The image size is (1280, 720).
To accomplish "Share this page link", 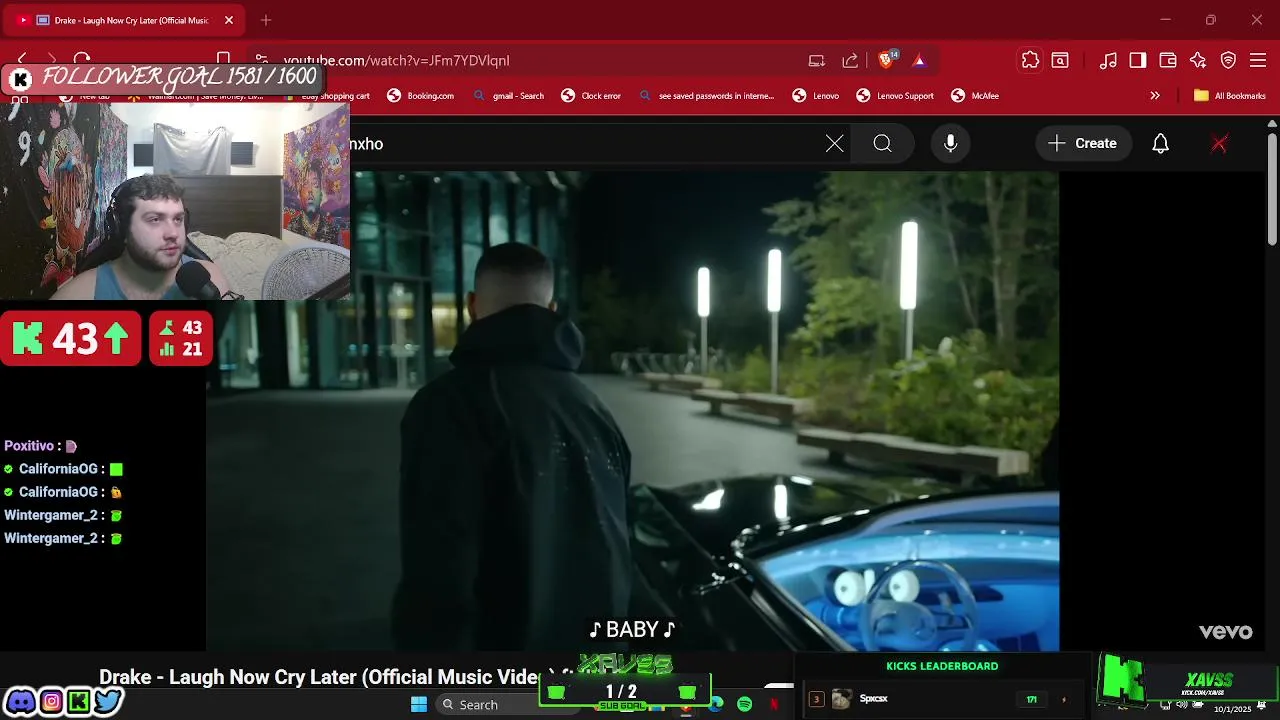I will tap(850, 60).
